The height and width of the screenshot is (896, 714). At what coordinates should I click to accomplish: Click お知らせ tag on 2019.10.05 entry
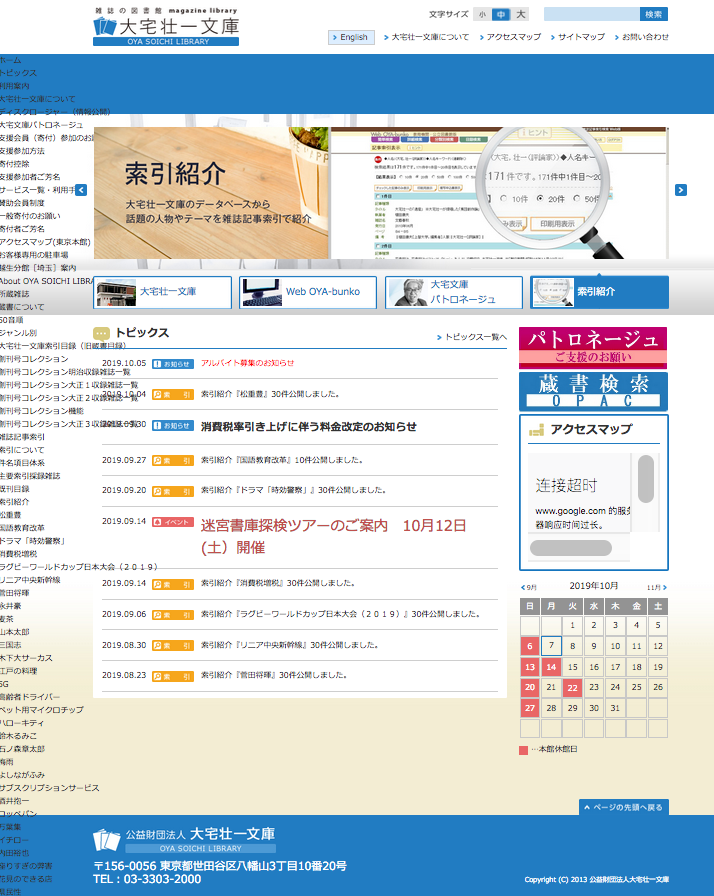[173, 364]
